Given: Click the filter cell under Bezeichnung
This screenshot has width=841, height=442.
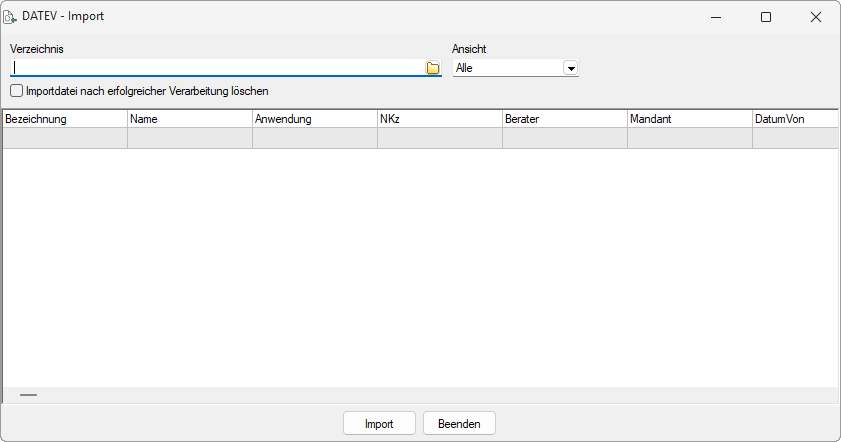Looking at the screenshot, I should point(65,139).
